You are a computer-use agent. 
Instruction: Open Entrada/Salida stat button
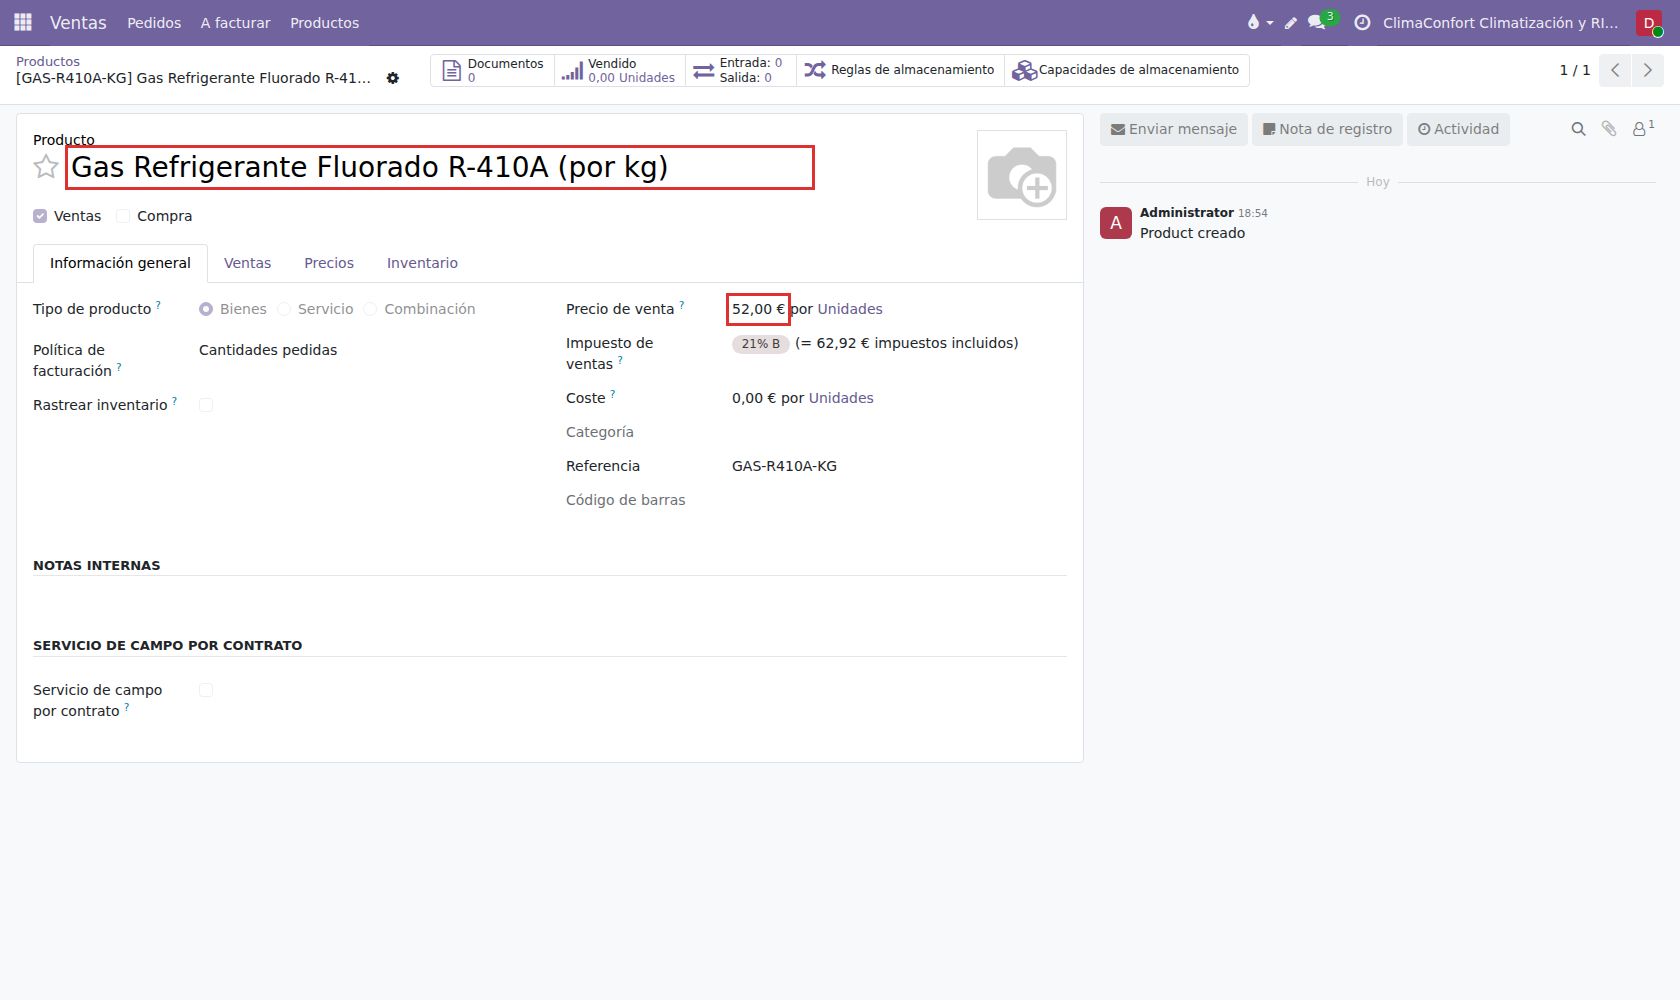(x=741, y=70)
